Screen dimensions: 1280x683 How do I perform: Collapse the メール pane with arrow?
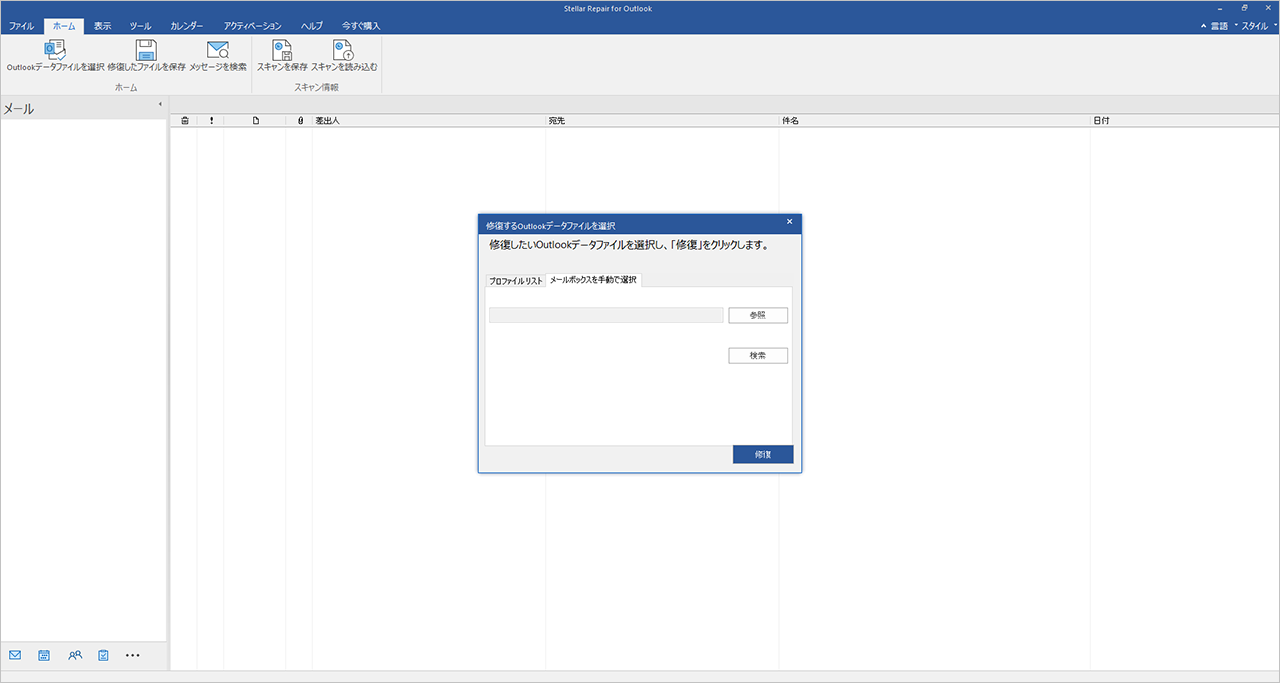pyautogui.click(x=160, y=104)
